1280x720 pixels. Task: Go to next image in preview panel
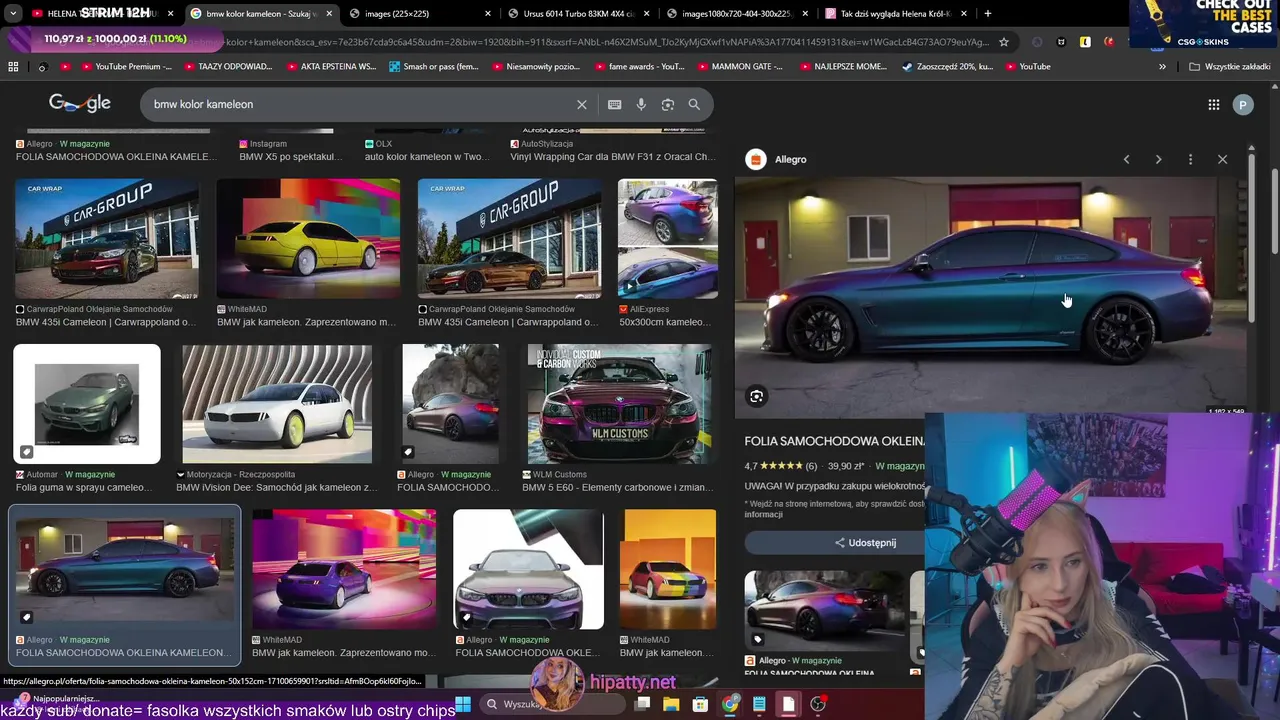[x=1158, y=159]
